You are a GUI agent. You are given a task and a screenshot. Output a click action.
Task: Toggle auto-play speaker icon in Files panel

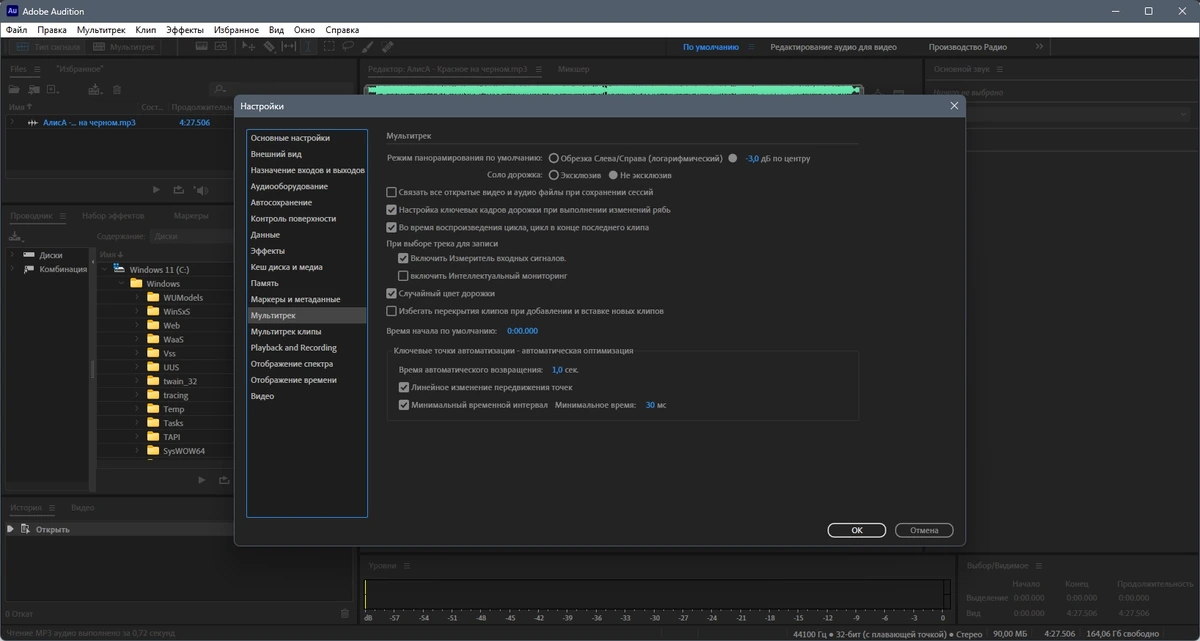click(201, 189)
